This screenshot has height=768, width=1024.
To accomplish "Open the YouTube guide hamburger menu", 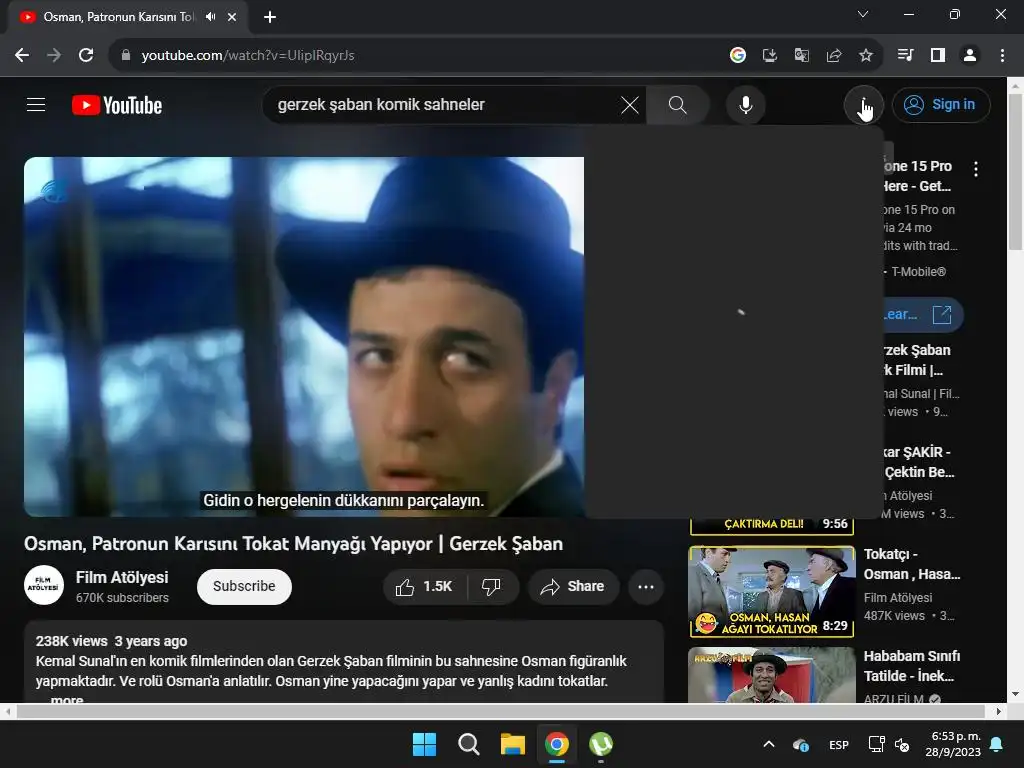I will coord(36,104).
